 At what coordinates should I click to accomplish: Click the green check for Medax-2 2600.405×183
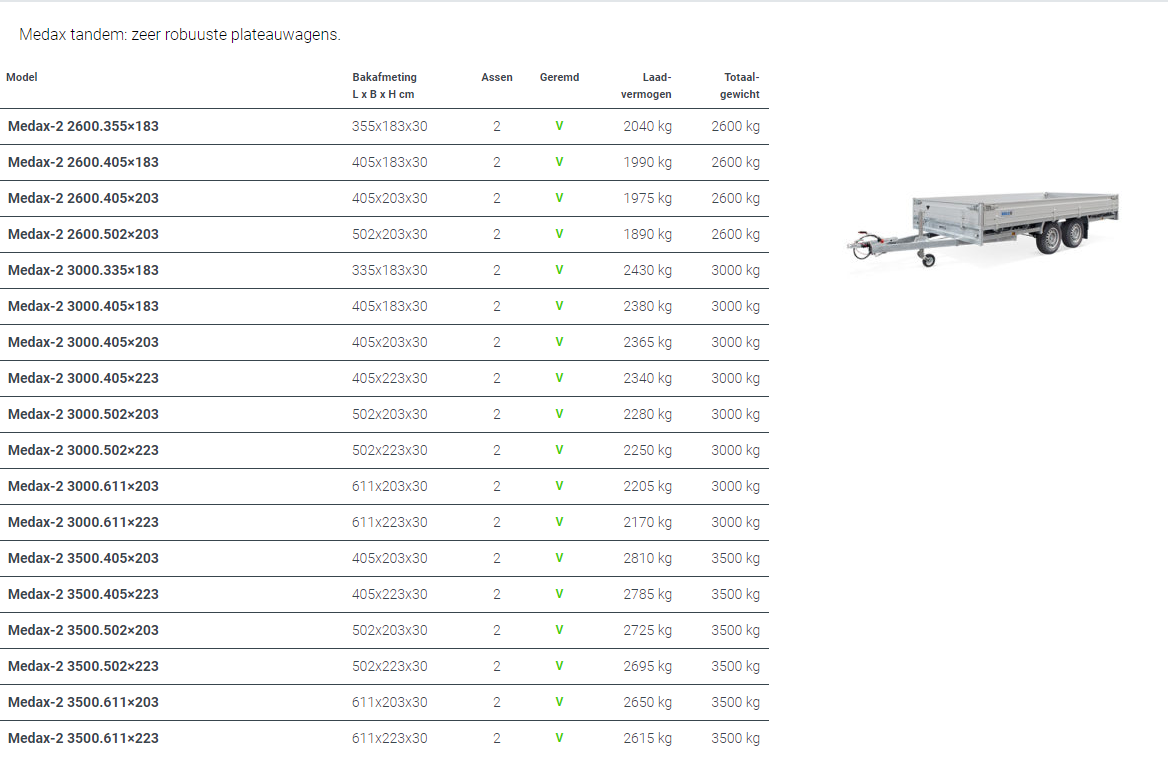[559, 162]
